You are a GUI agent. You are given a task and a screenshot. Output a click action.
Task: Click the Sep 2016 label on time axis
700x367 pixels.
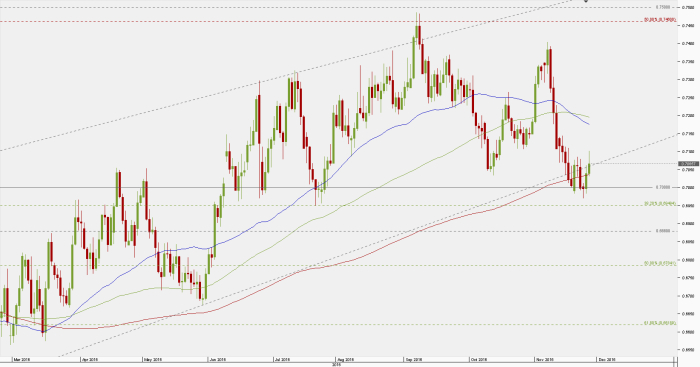click(413, 359)
